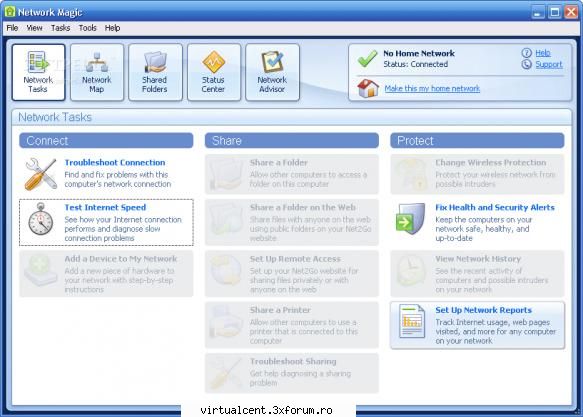Click the Make this my home network link
The width and height of the screenshot is (583, 417).
[x=432, y=88]
